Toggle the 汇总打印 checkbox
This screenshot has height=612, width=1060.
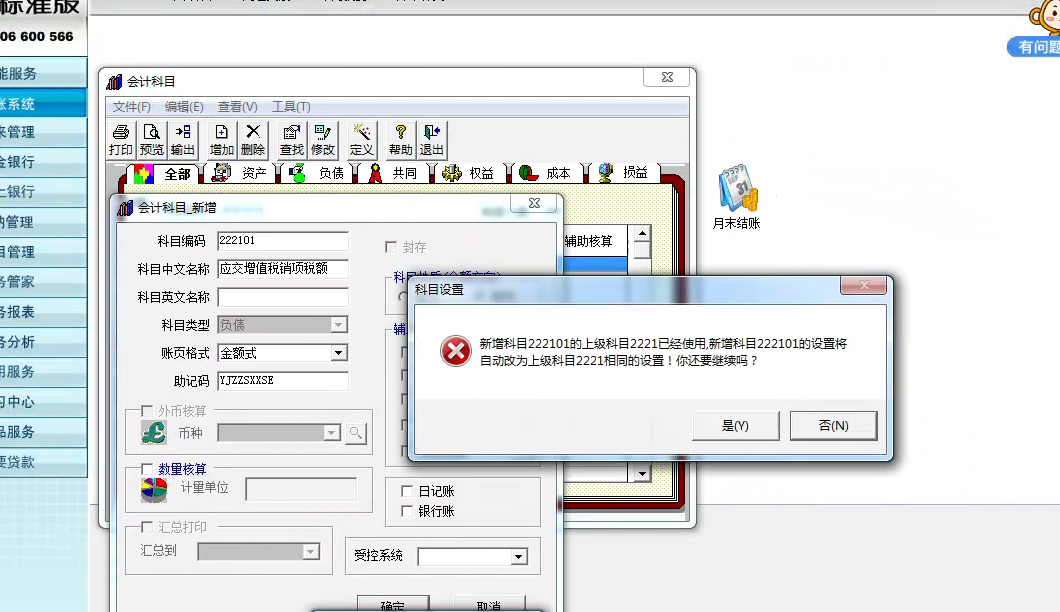(147, 527)
